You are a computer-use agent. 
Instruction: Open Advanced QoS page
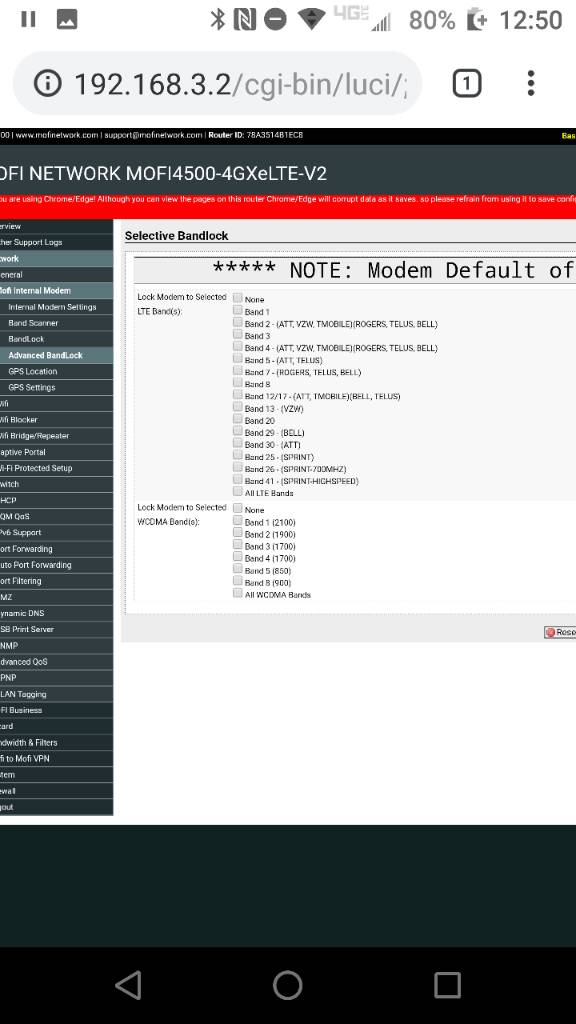click(56, 662)
